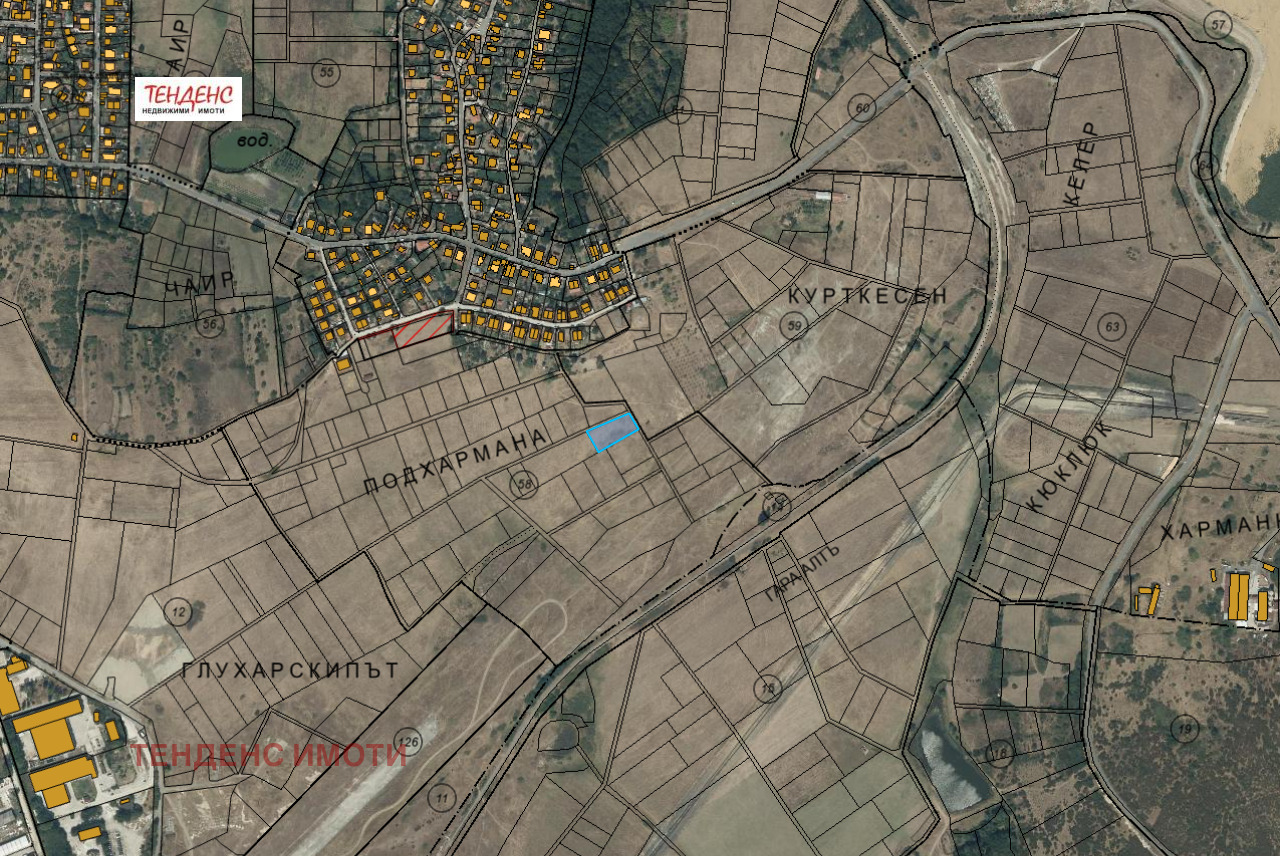Pick the circled number 59 marker
The width and height of the screenshot is (1280, 856).
[795, 326]
